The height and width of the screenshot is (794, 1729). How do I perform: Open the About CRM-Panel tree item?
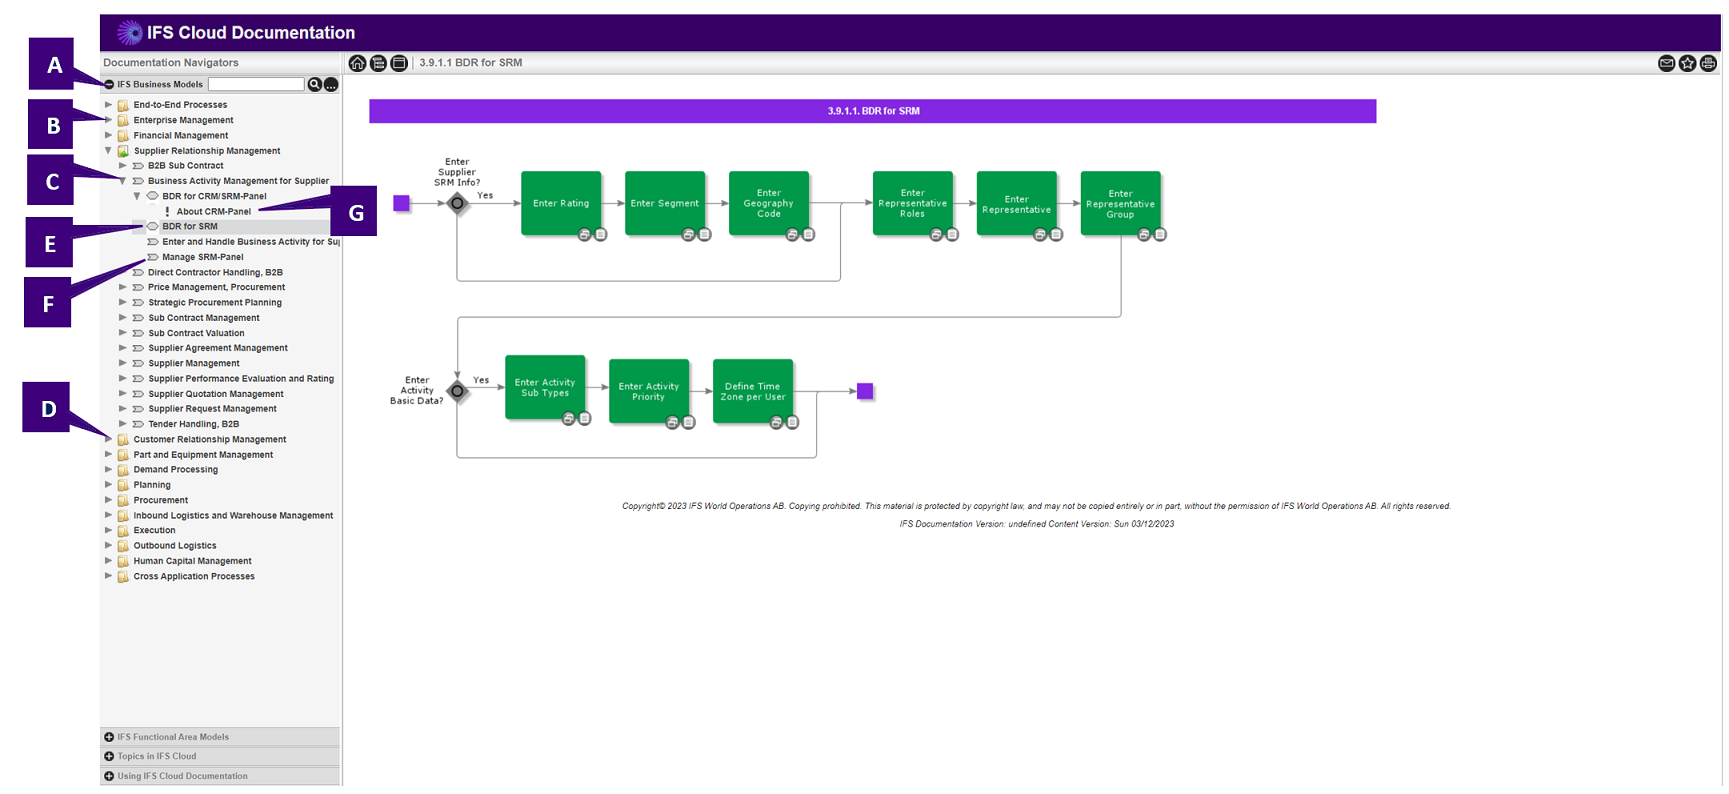tap(213, 212)
